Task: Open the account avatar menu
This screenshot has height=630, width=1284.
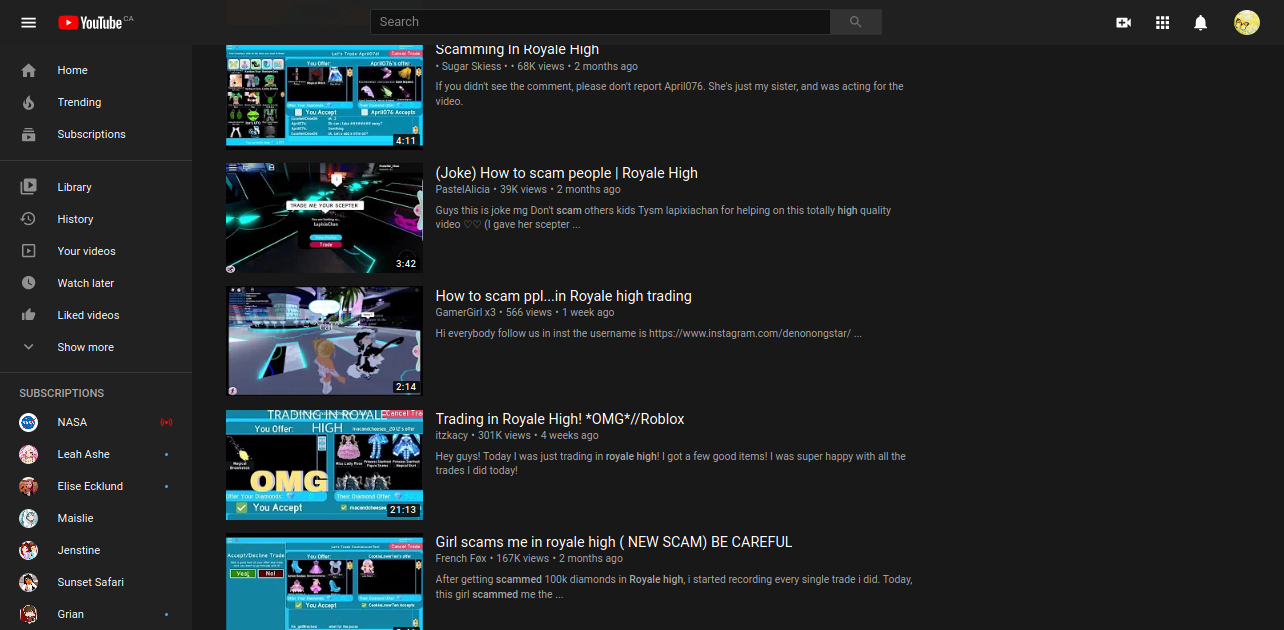Action: [x=1246, y=22]
